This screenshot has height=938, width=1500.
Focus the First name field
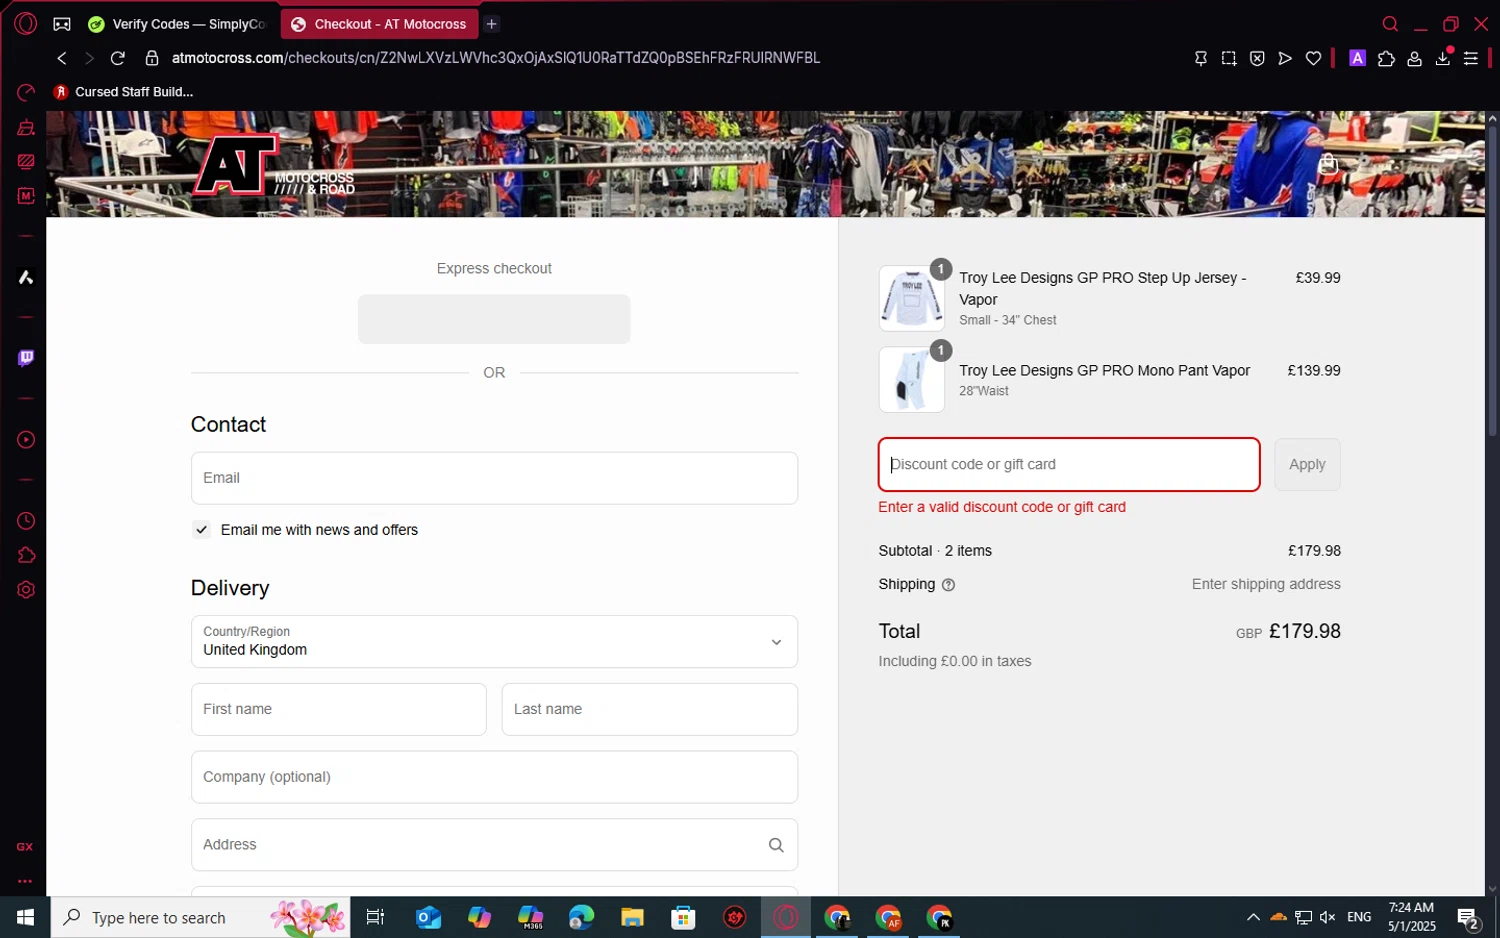click(x=338, y=709)
